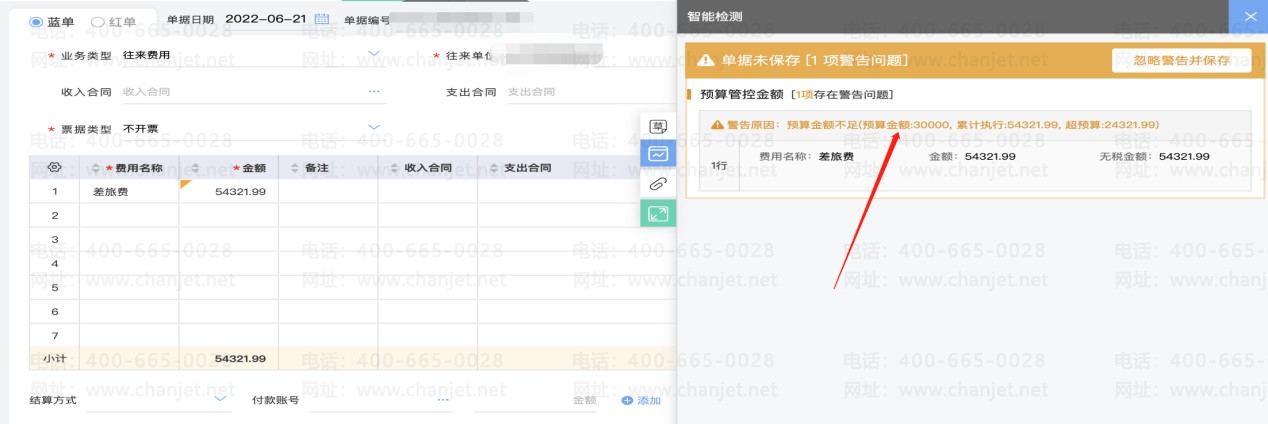Select row number 7 in the table

pyautogui.click(x=55, y=335)
